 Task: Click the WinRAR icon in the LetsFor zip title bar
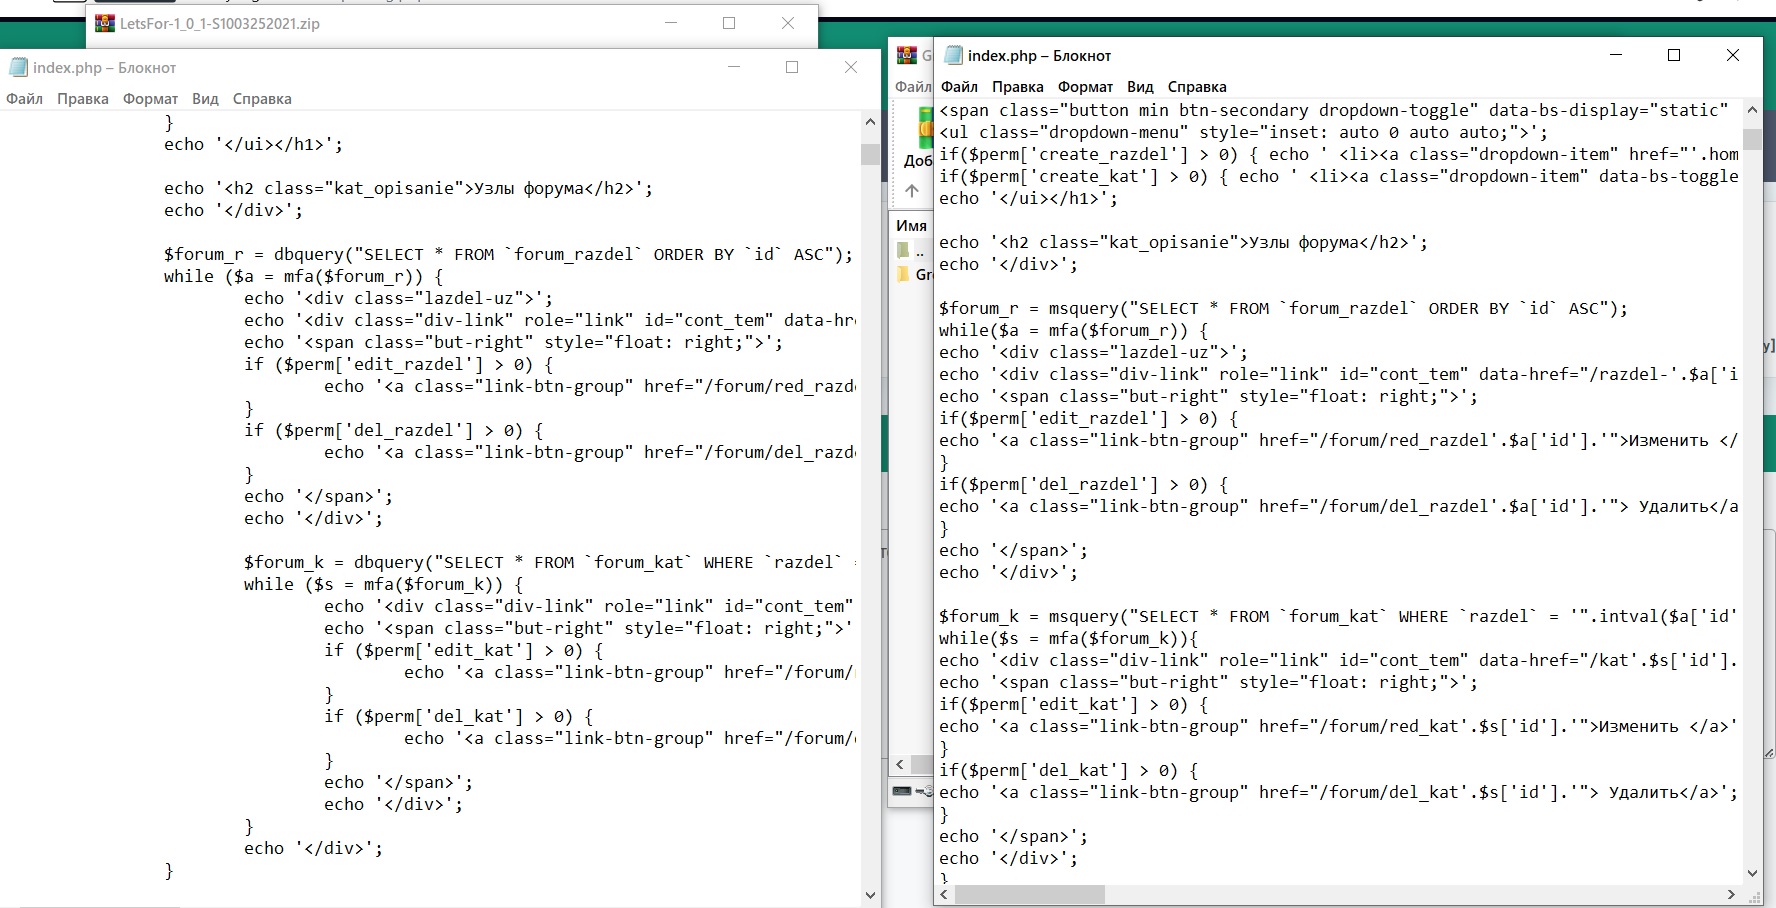[x=105, y=23]
